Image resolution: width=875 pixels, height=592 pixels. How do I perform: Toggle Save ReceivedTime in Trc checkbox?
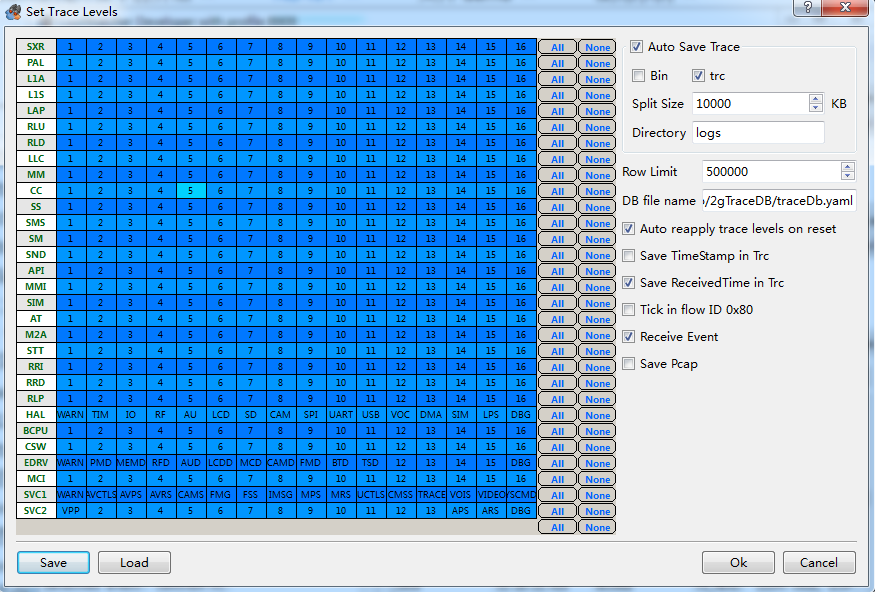pos(628,283)
